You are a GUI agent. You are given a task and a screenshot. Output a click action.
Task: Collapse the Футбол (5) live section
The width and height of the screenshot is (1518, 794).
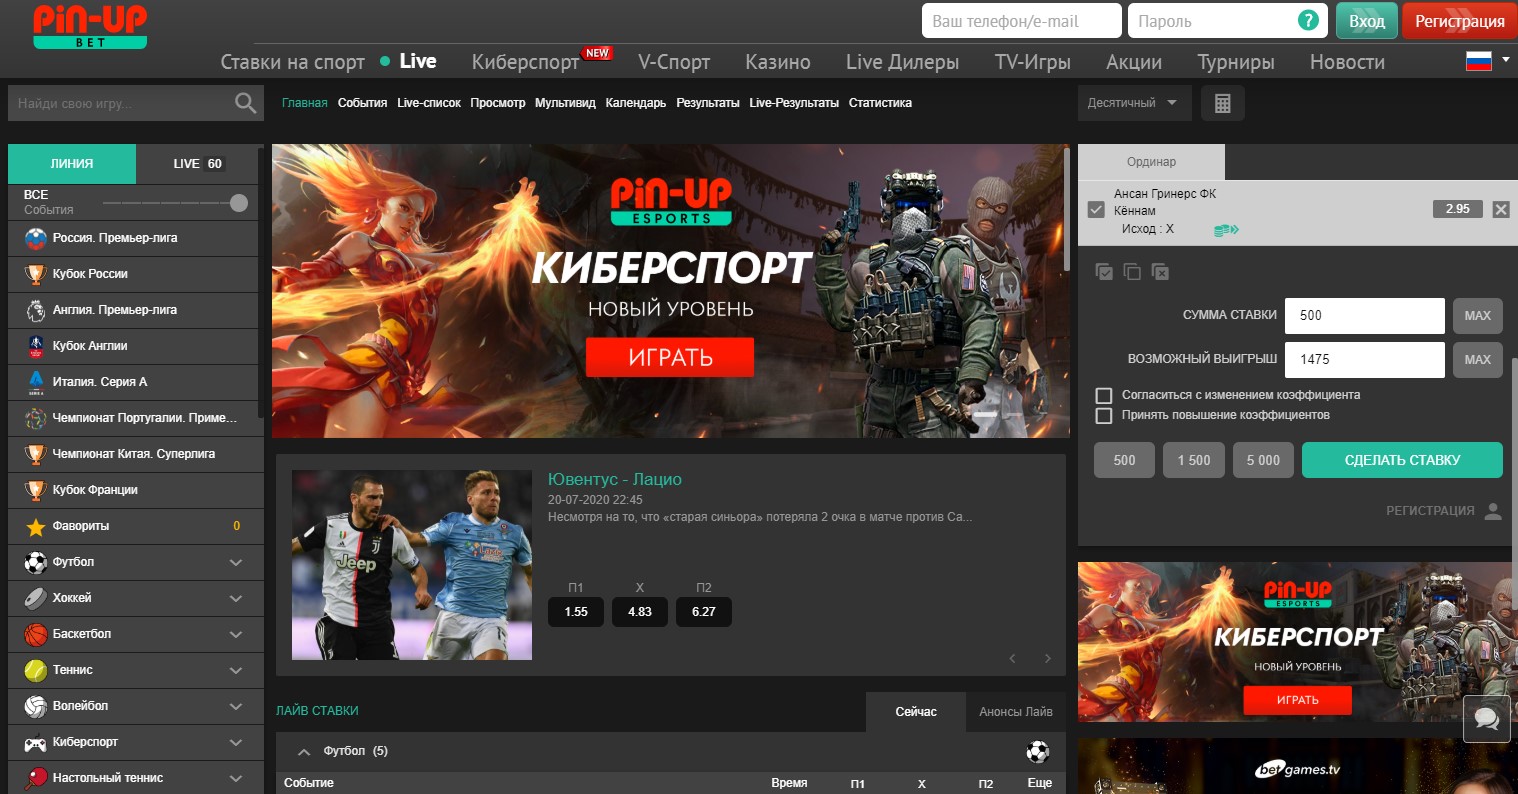point(303,750)
